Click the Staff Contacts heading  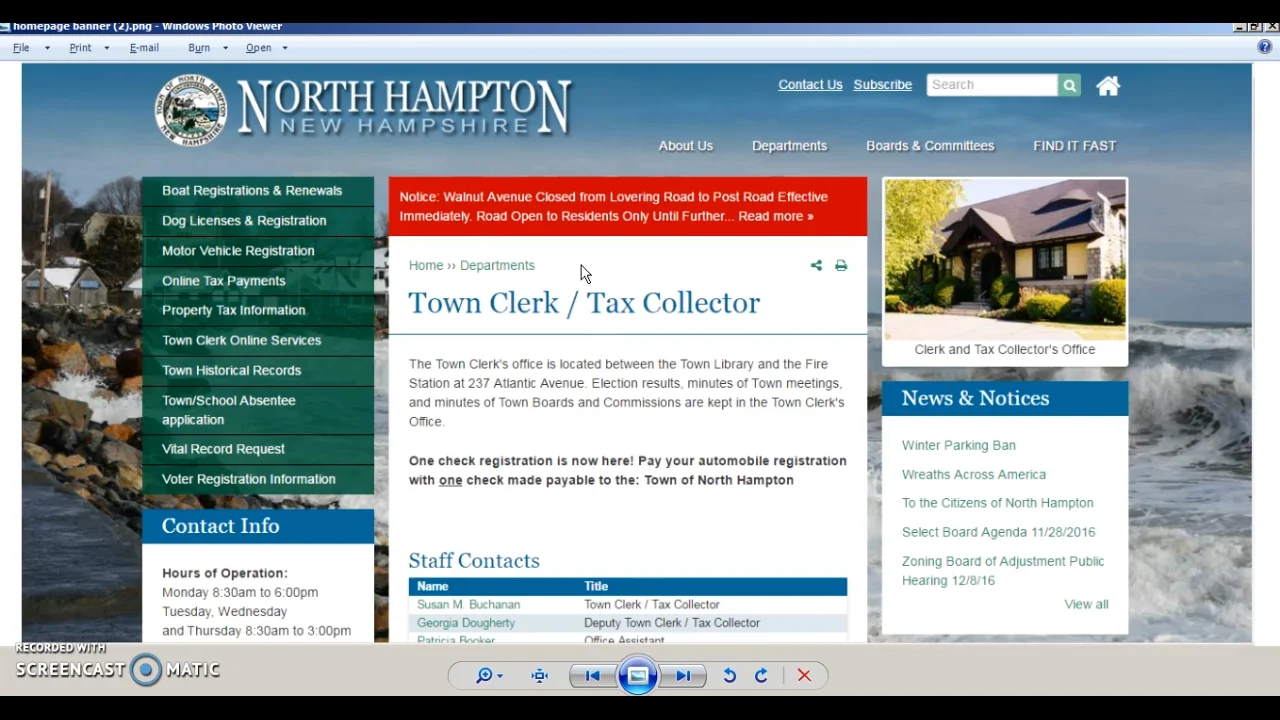coord(474,561)
